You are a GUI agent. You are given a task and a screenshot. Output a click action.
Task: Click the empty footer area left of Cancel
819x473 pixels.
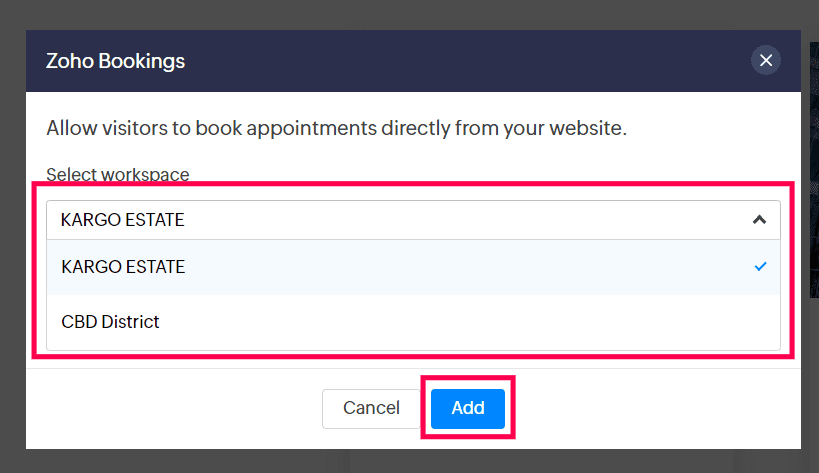174,409
